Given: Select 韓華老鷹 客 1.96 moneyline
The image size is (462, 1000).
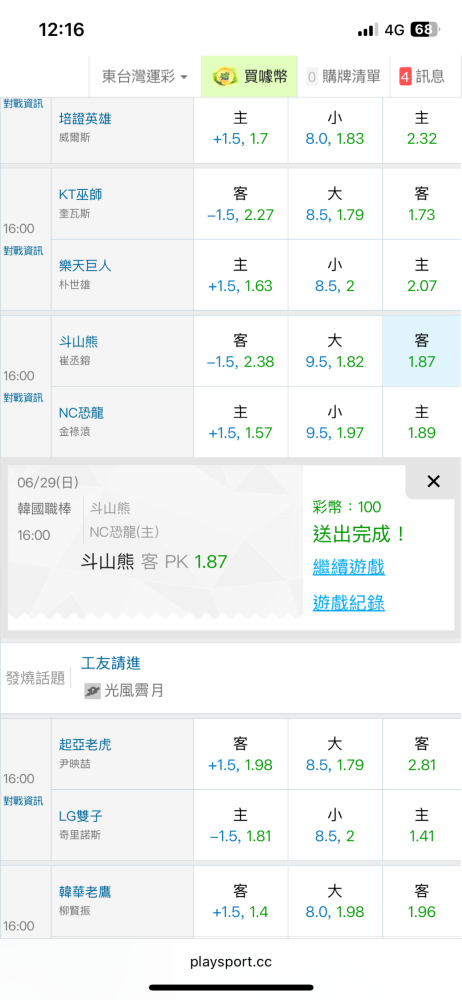Looking at the screenshot, I should (x=422, y=901).
